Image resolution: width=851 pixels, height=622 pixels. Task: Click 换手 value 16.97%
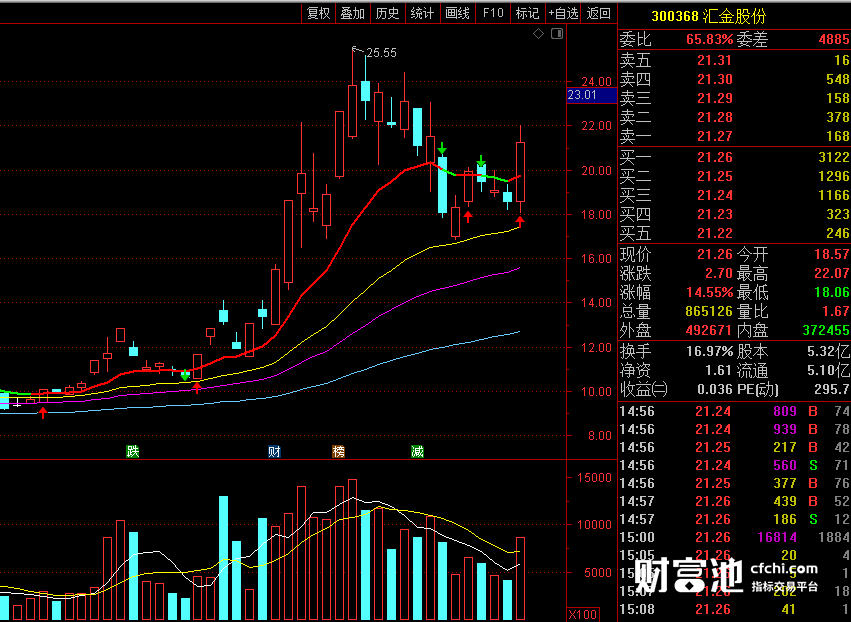click(709, 352)
